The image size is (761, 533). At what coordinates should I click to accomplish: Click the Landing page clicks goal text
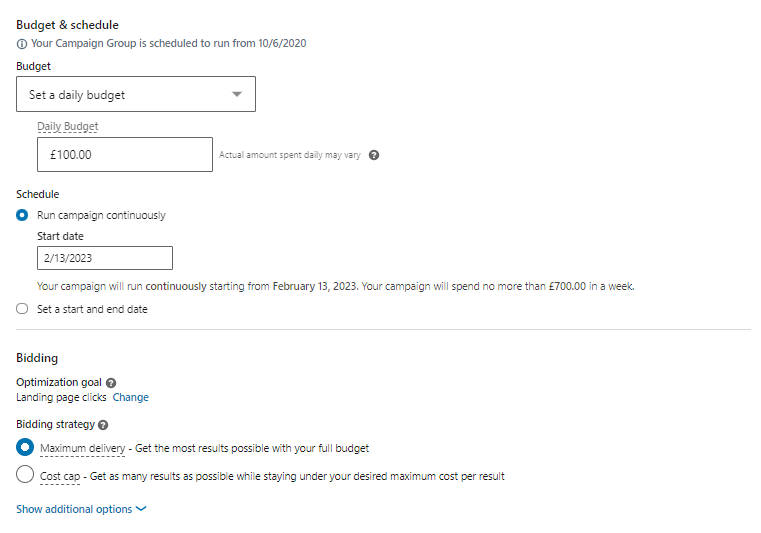tap(62, 397)
